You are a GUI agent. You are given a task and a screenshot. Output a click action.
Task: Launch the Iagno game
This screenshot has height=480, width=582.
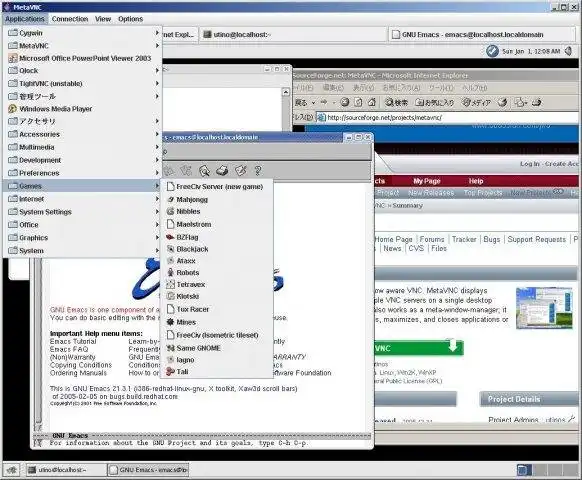click(x=217, y=360)
